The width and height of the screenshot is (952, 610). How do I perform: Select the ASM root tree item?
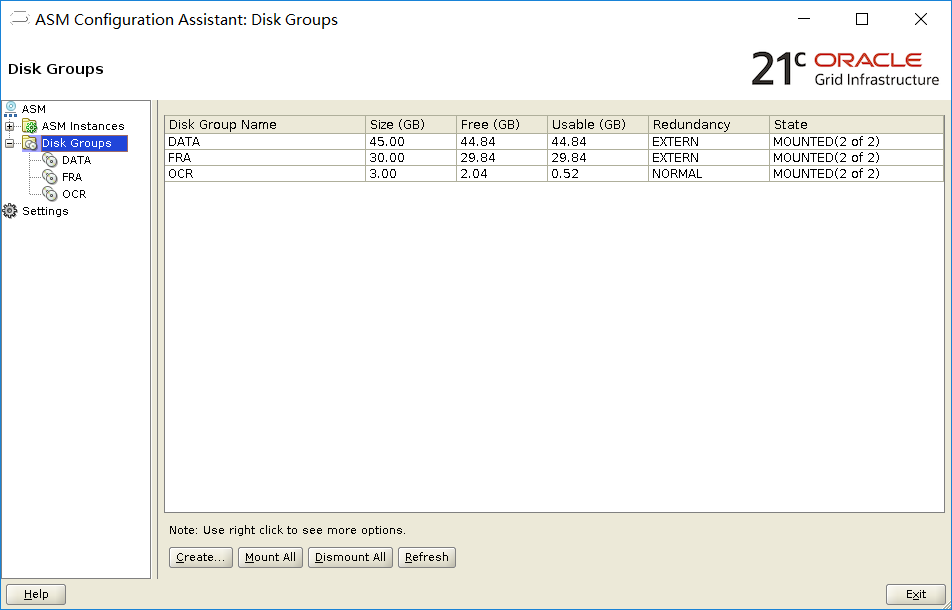(33, 109)
